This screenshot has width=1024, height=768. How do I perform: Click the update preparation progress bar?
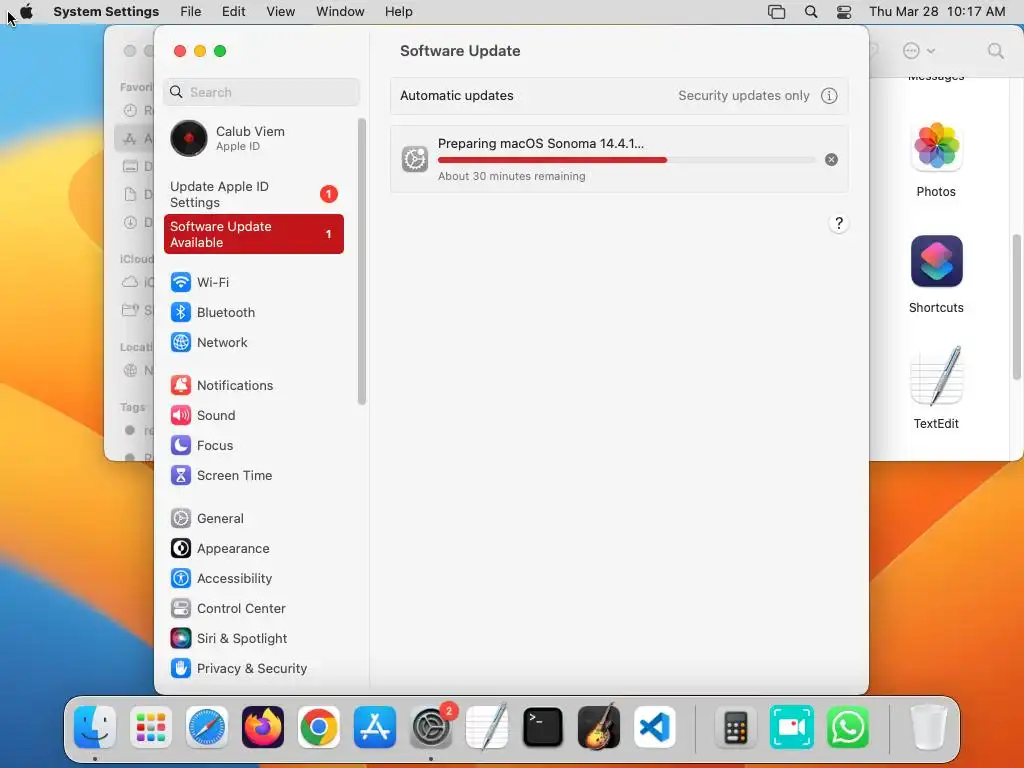[x=626, y=160]
